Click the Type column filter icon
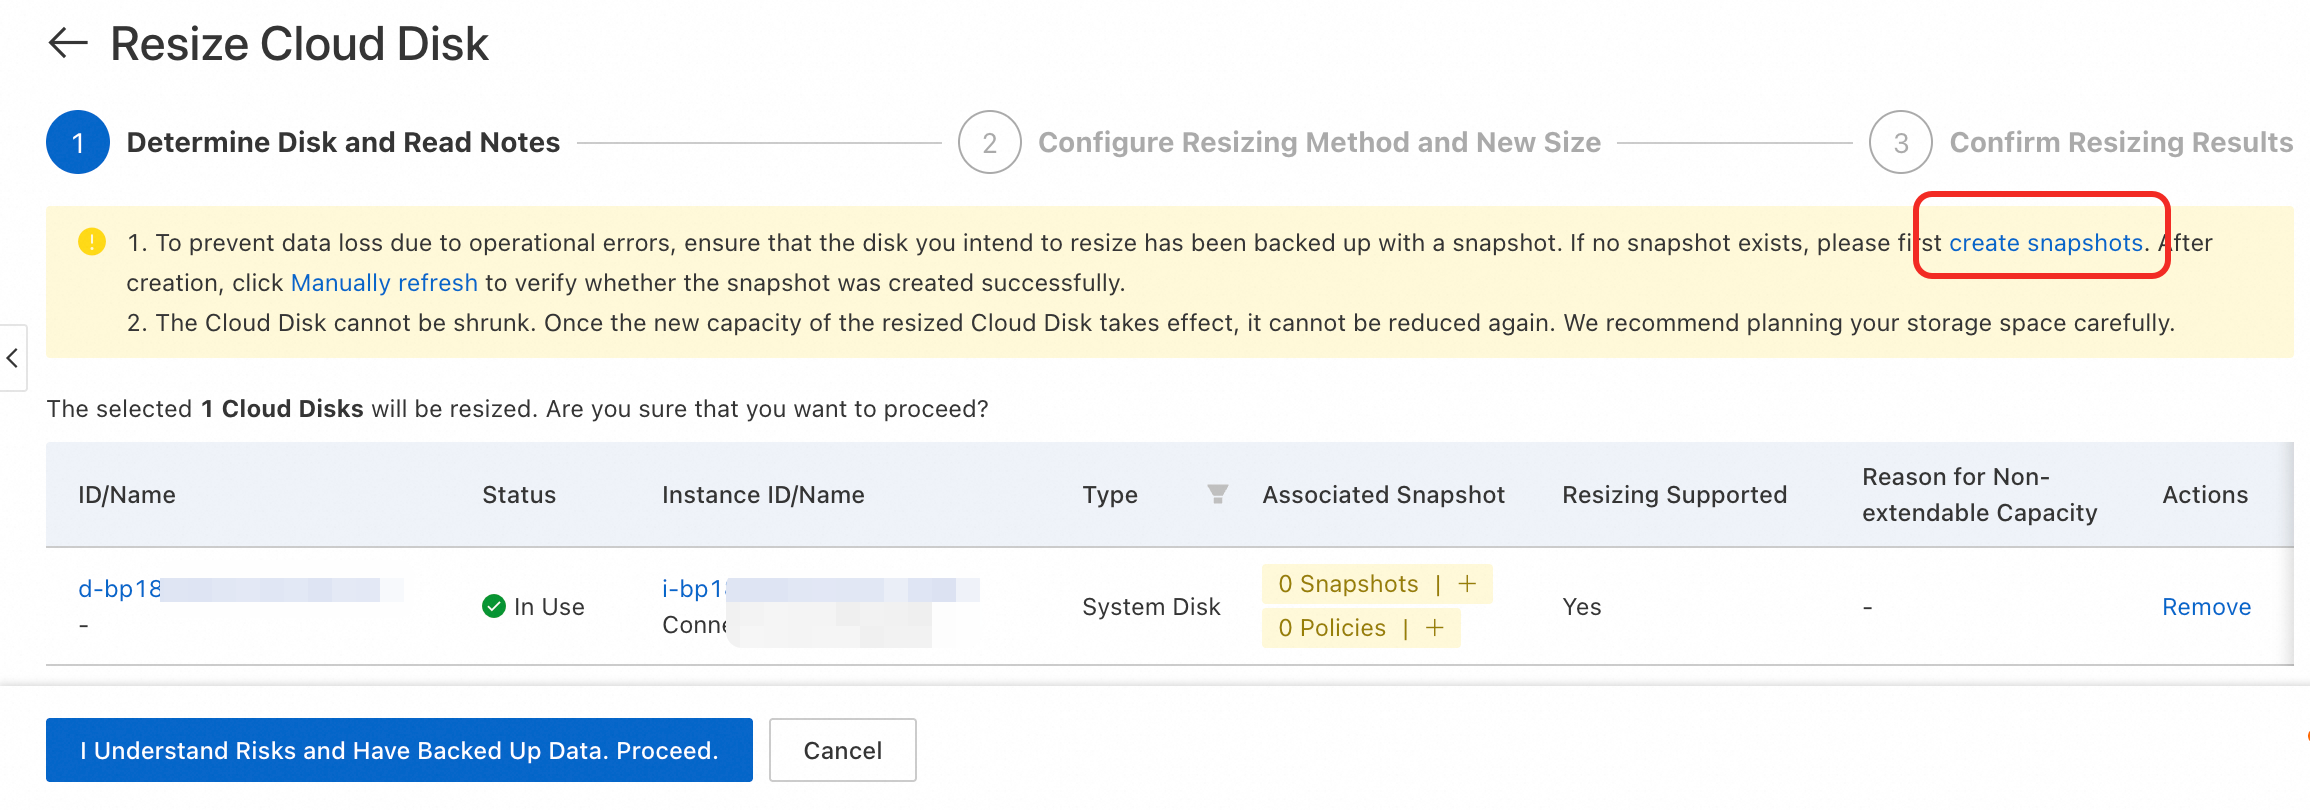 (x=1217, y=494)
